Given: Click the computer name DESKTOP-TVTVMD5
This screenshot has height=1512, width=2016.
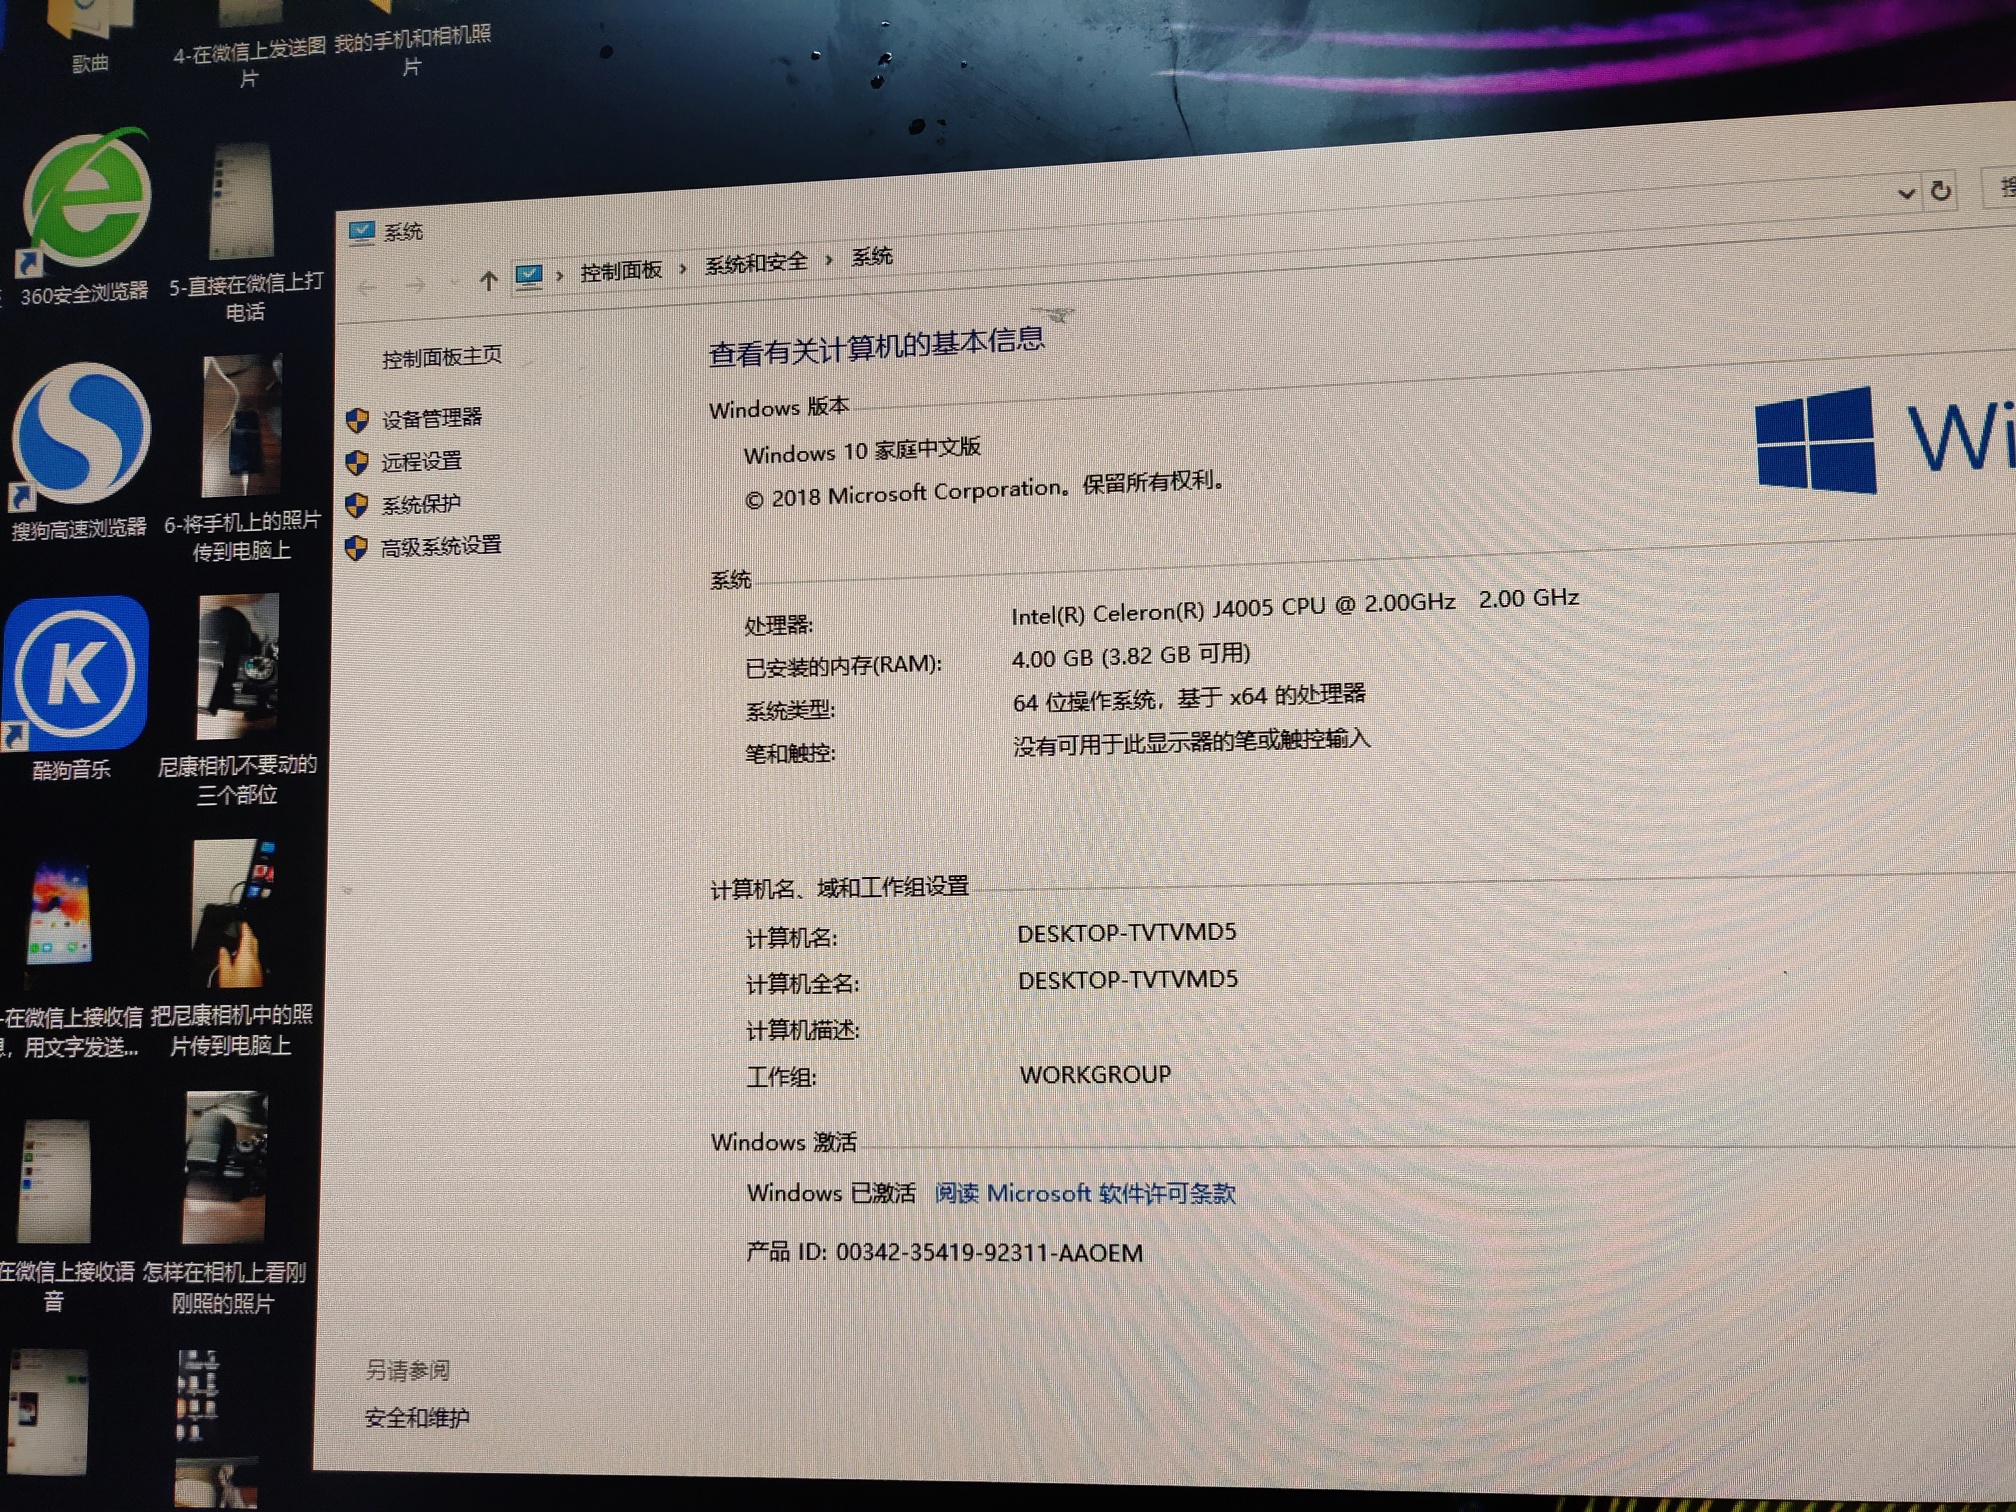Looking at the screenshot, I should pos(1127,932).
